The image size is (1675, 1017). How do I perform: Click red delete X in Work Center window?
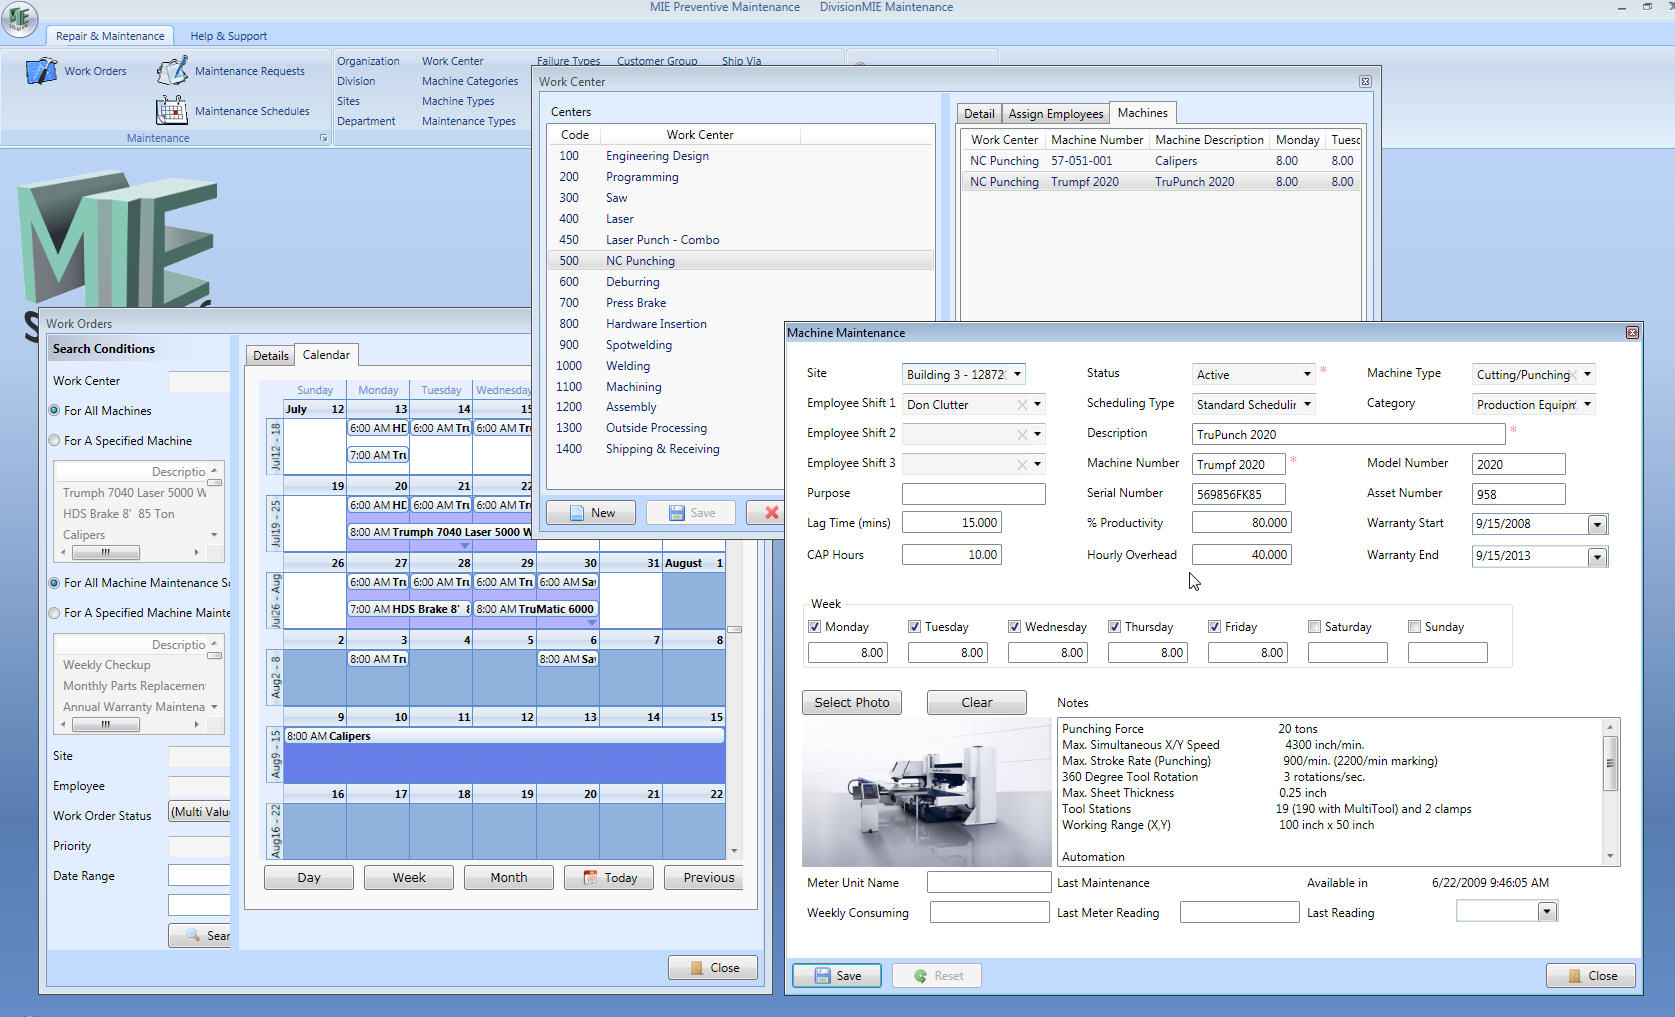click(771, 513)
